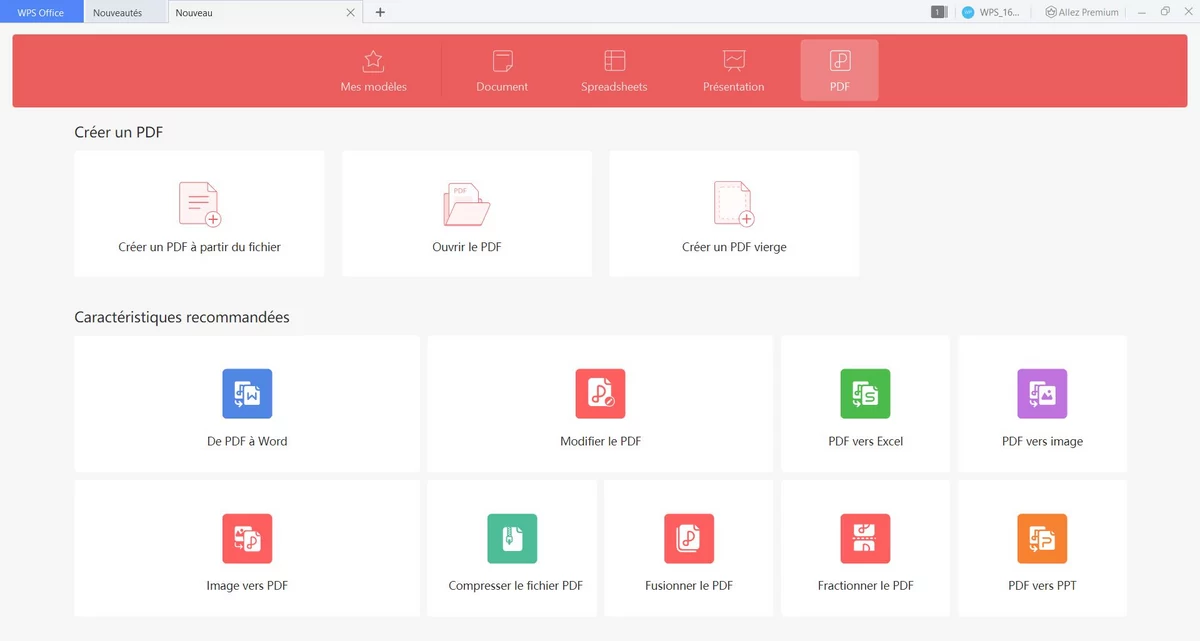Click Allez Premium text link

[1089, 13]
